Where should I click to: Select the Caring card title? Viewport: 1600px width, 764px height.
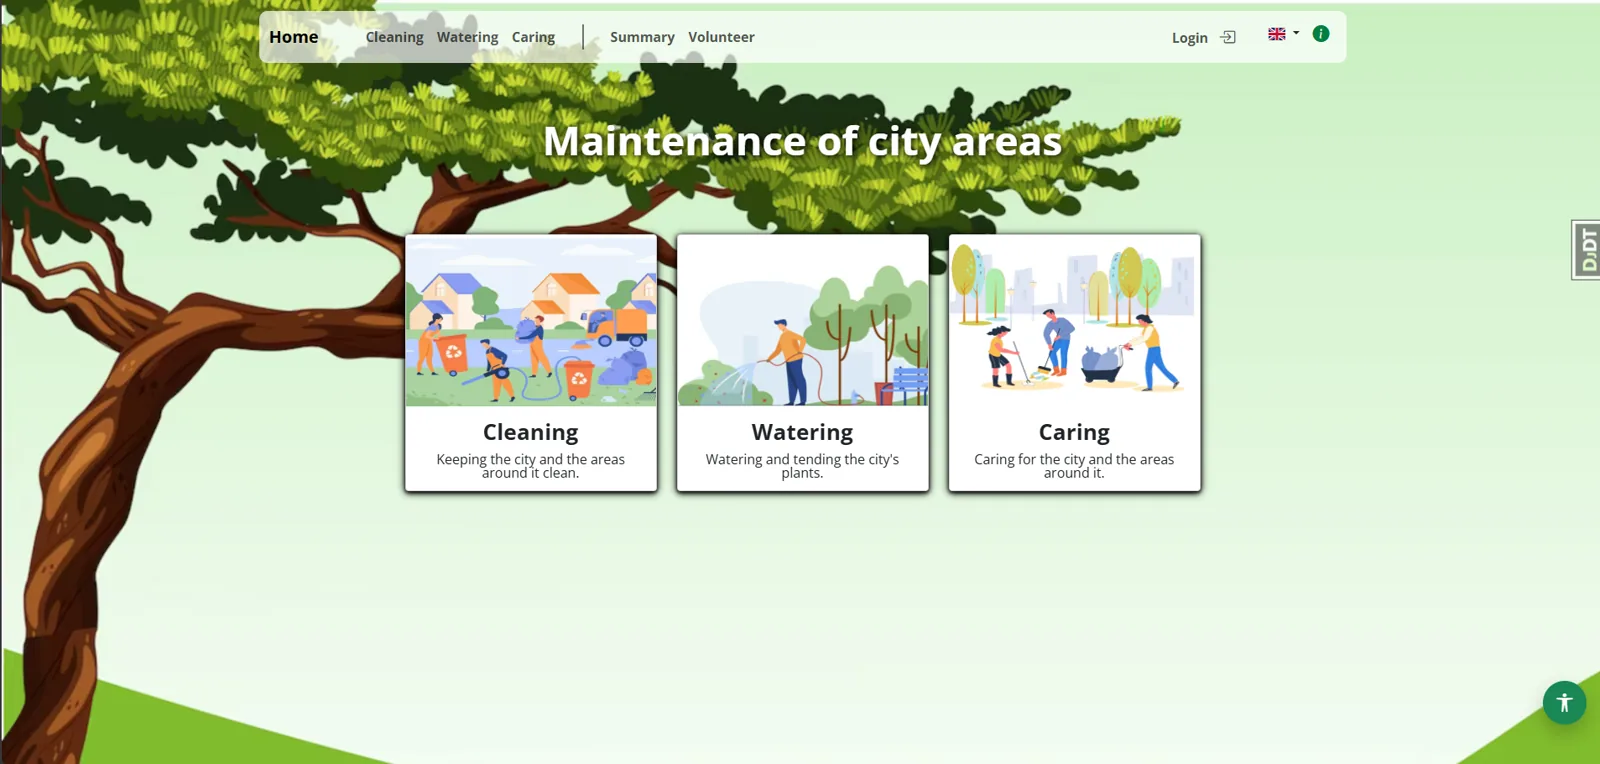1074,432
